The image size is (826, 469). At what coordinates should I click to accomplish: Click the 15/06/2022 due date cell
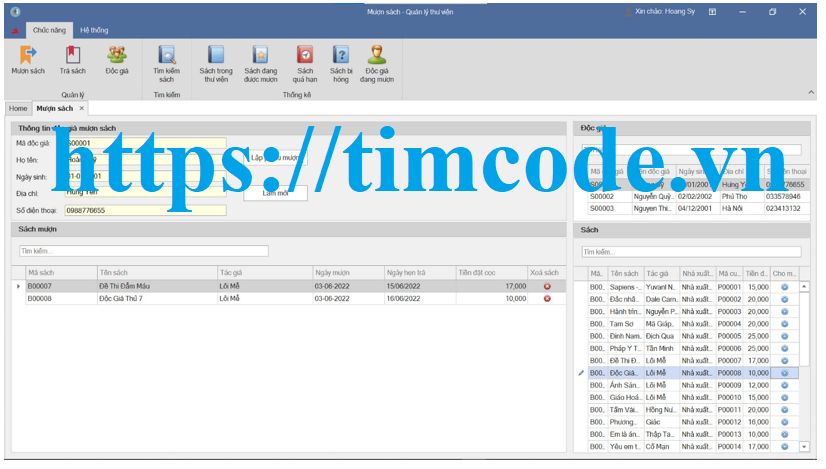pos(420,286)
